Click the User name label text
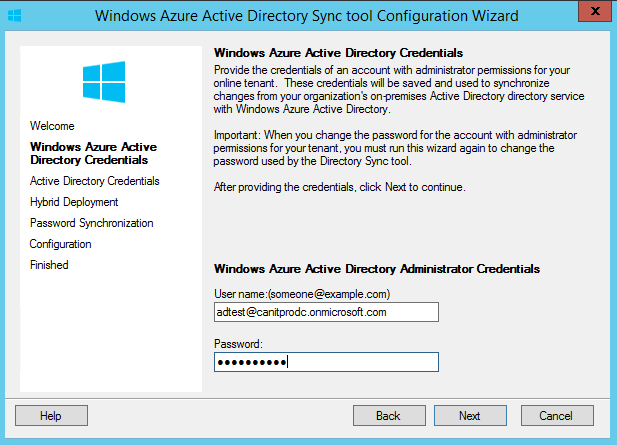The height and width of the screenshot is (445, 617). 302,294
